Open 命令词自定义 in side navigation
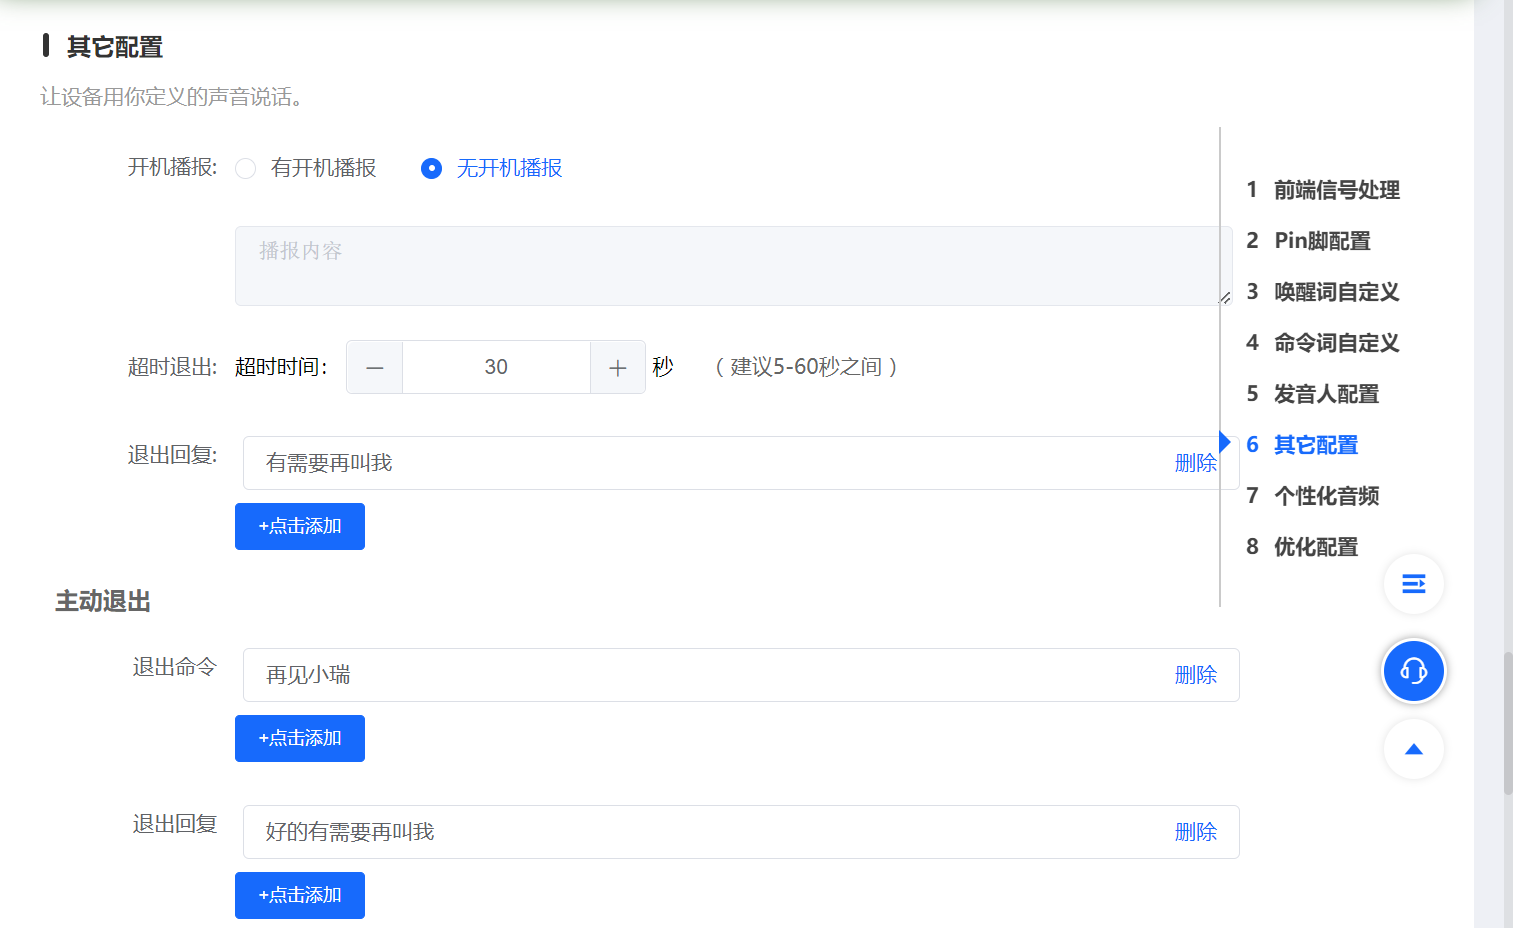Image resolution: width=1513 pixels, height=928 pixels. [x=1323, y=343]
